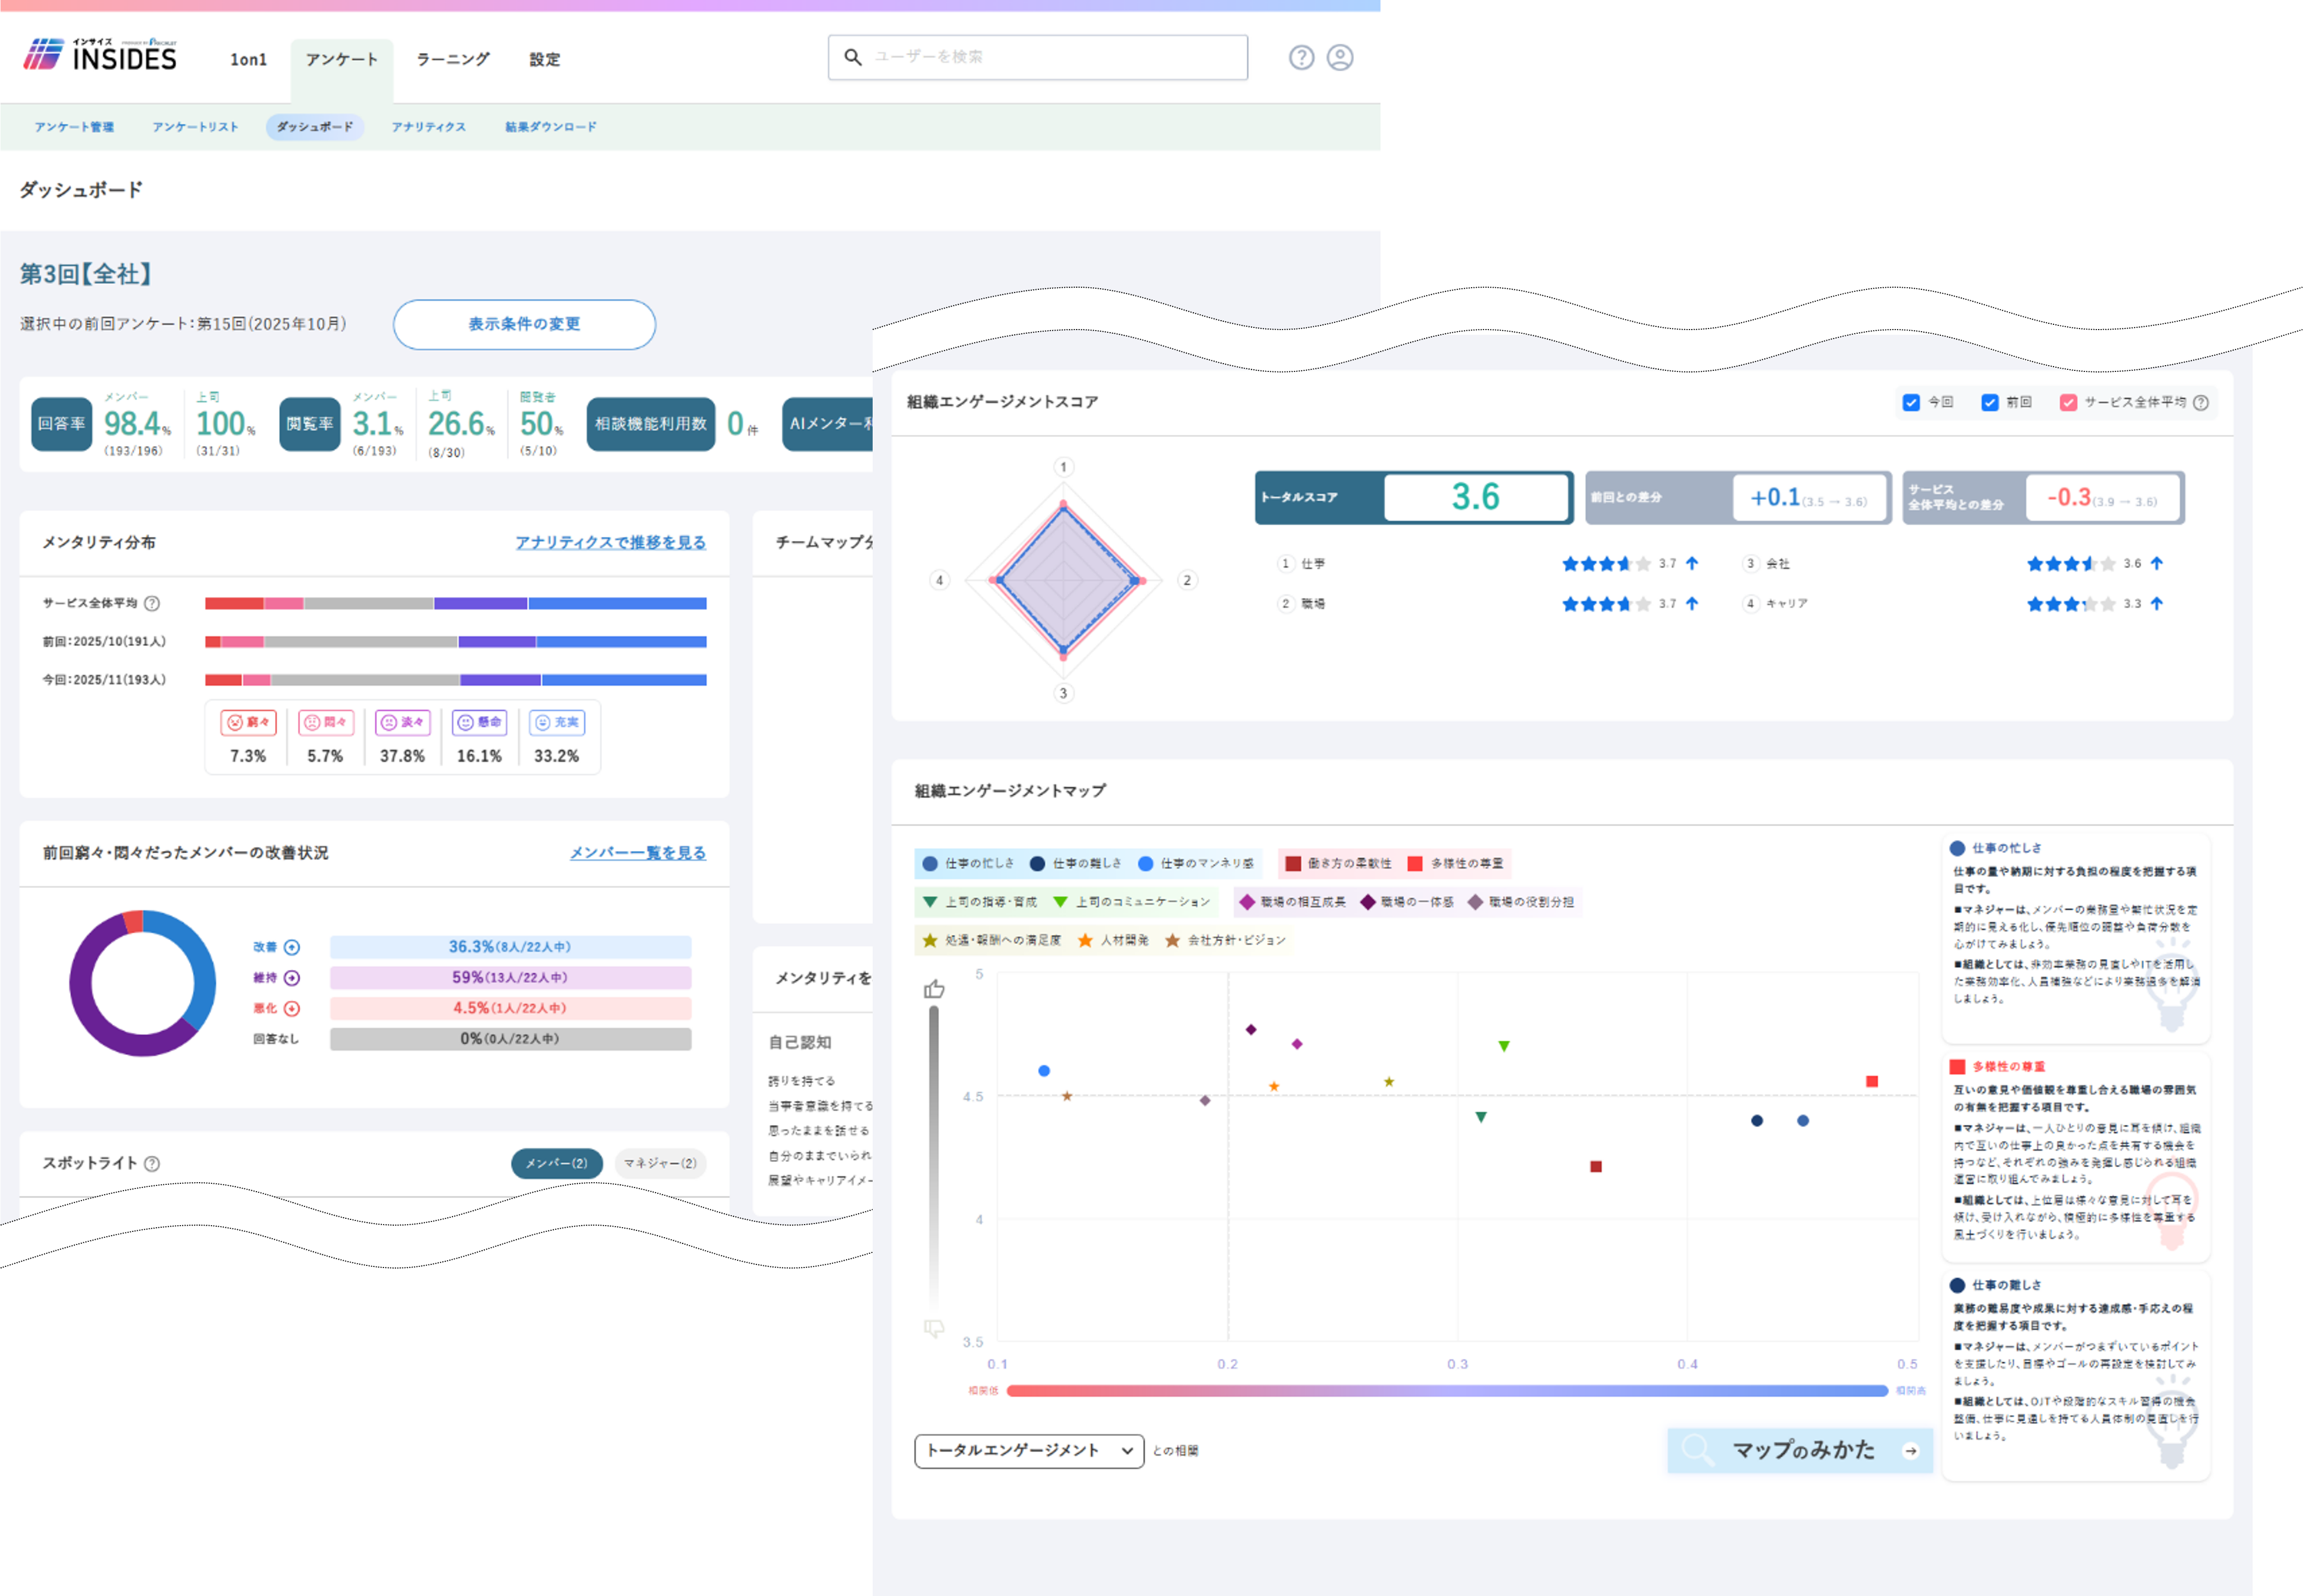
Task: Click the スポットライト help icon
Action: click(152, 1163)
